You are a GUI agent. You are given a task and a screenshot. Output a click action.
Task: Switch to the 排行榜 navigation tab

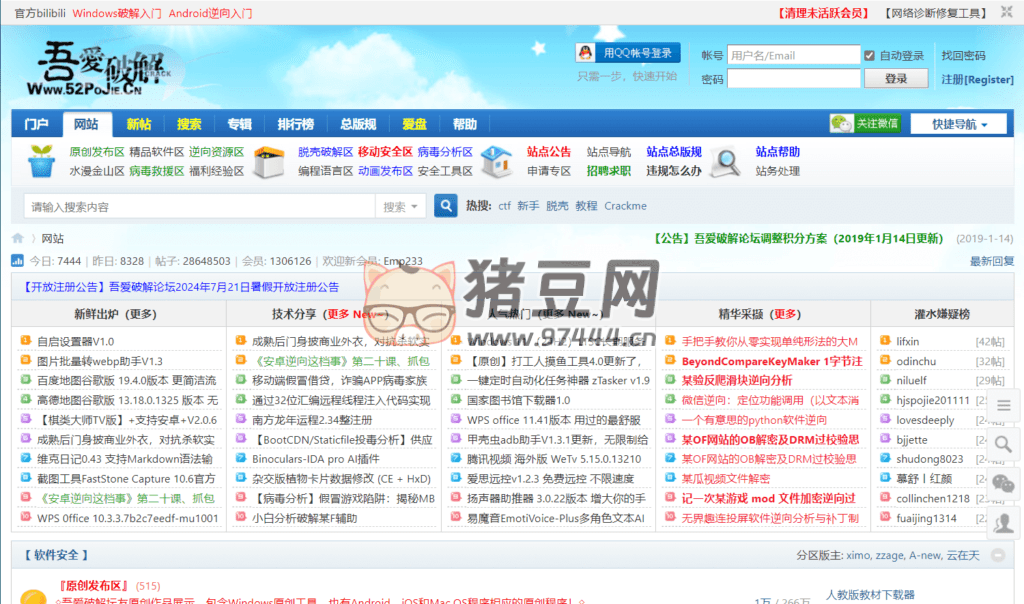coord(295,124)
